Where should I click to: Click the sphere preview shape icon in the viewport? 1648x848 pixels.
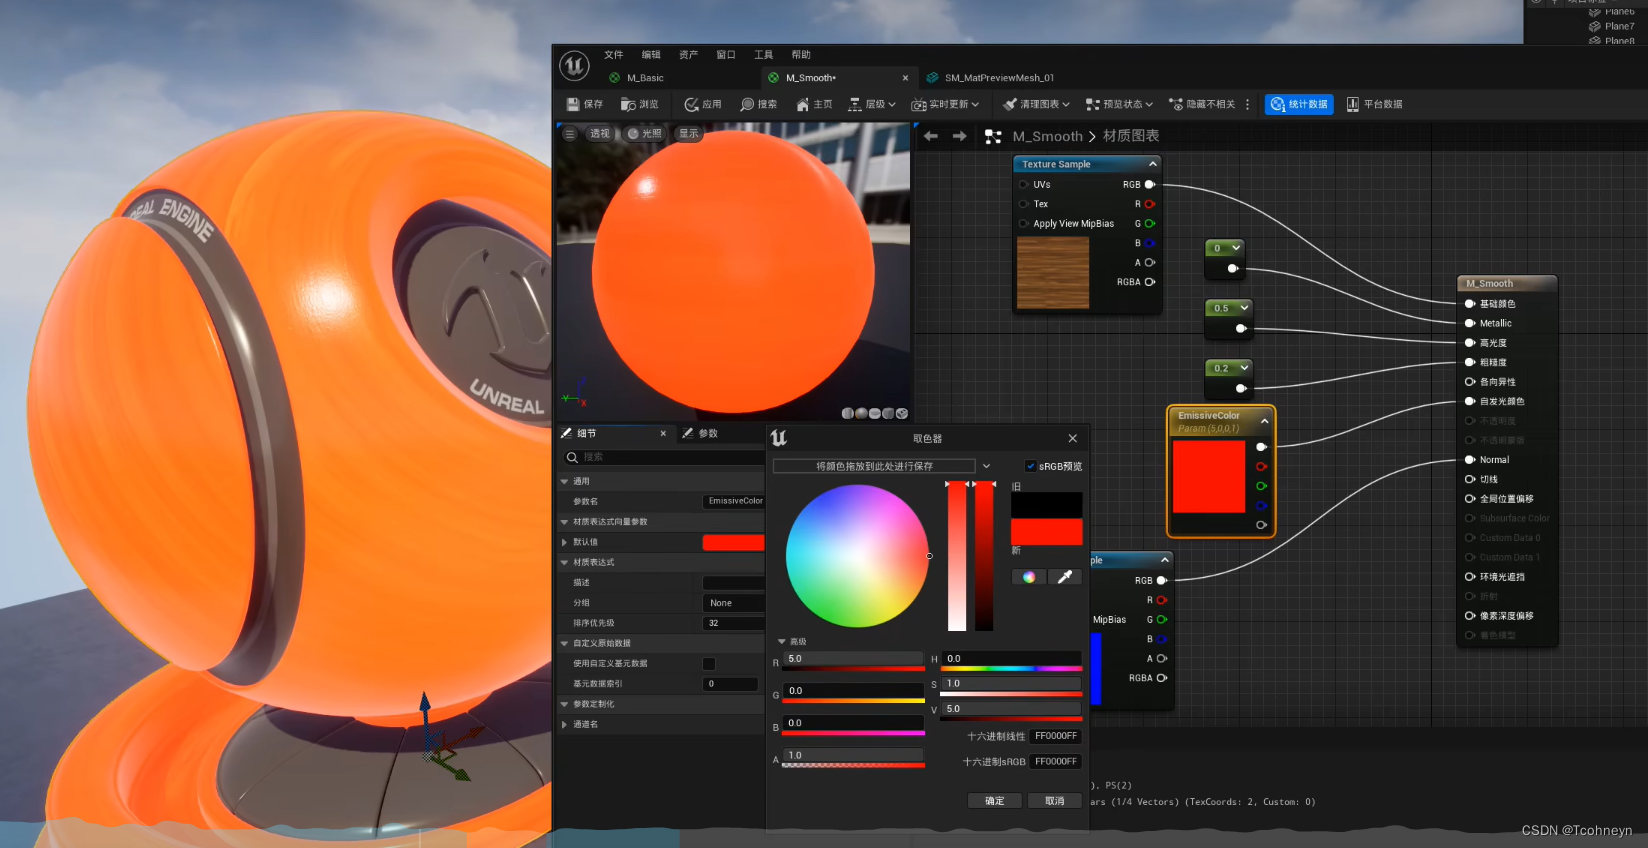[861, 413]
